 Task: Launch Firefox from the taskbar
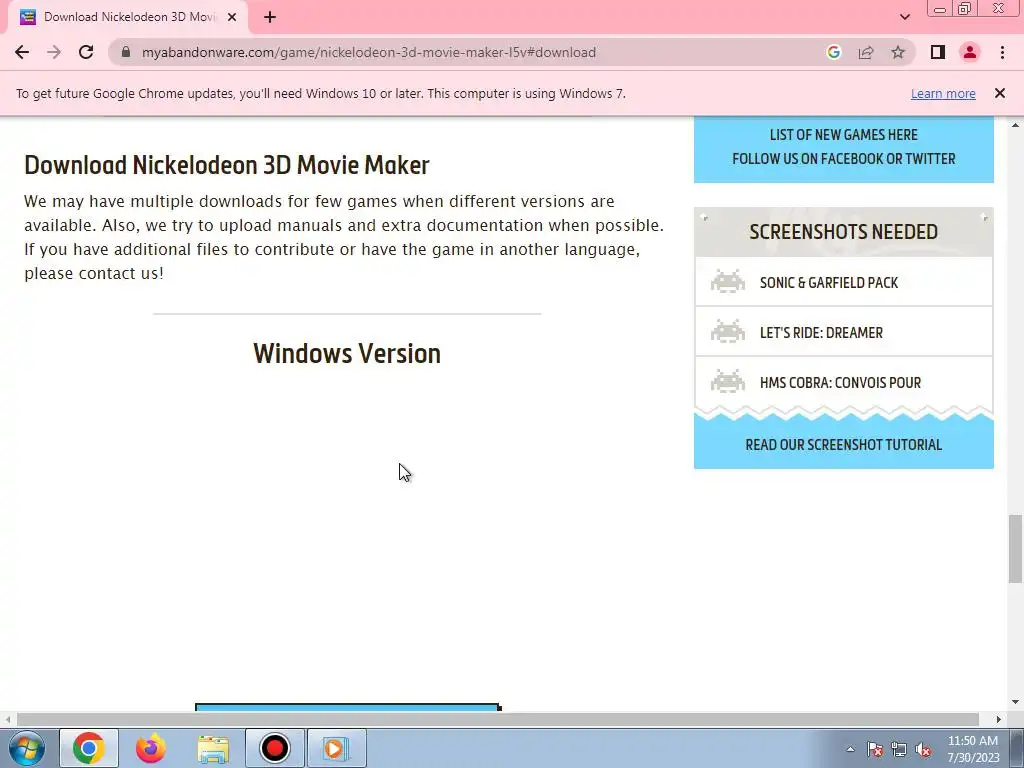(150, 748)
